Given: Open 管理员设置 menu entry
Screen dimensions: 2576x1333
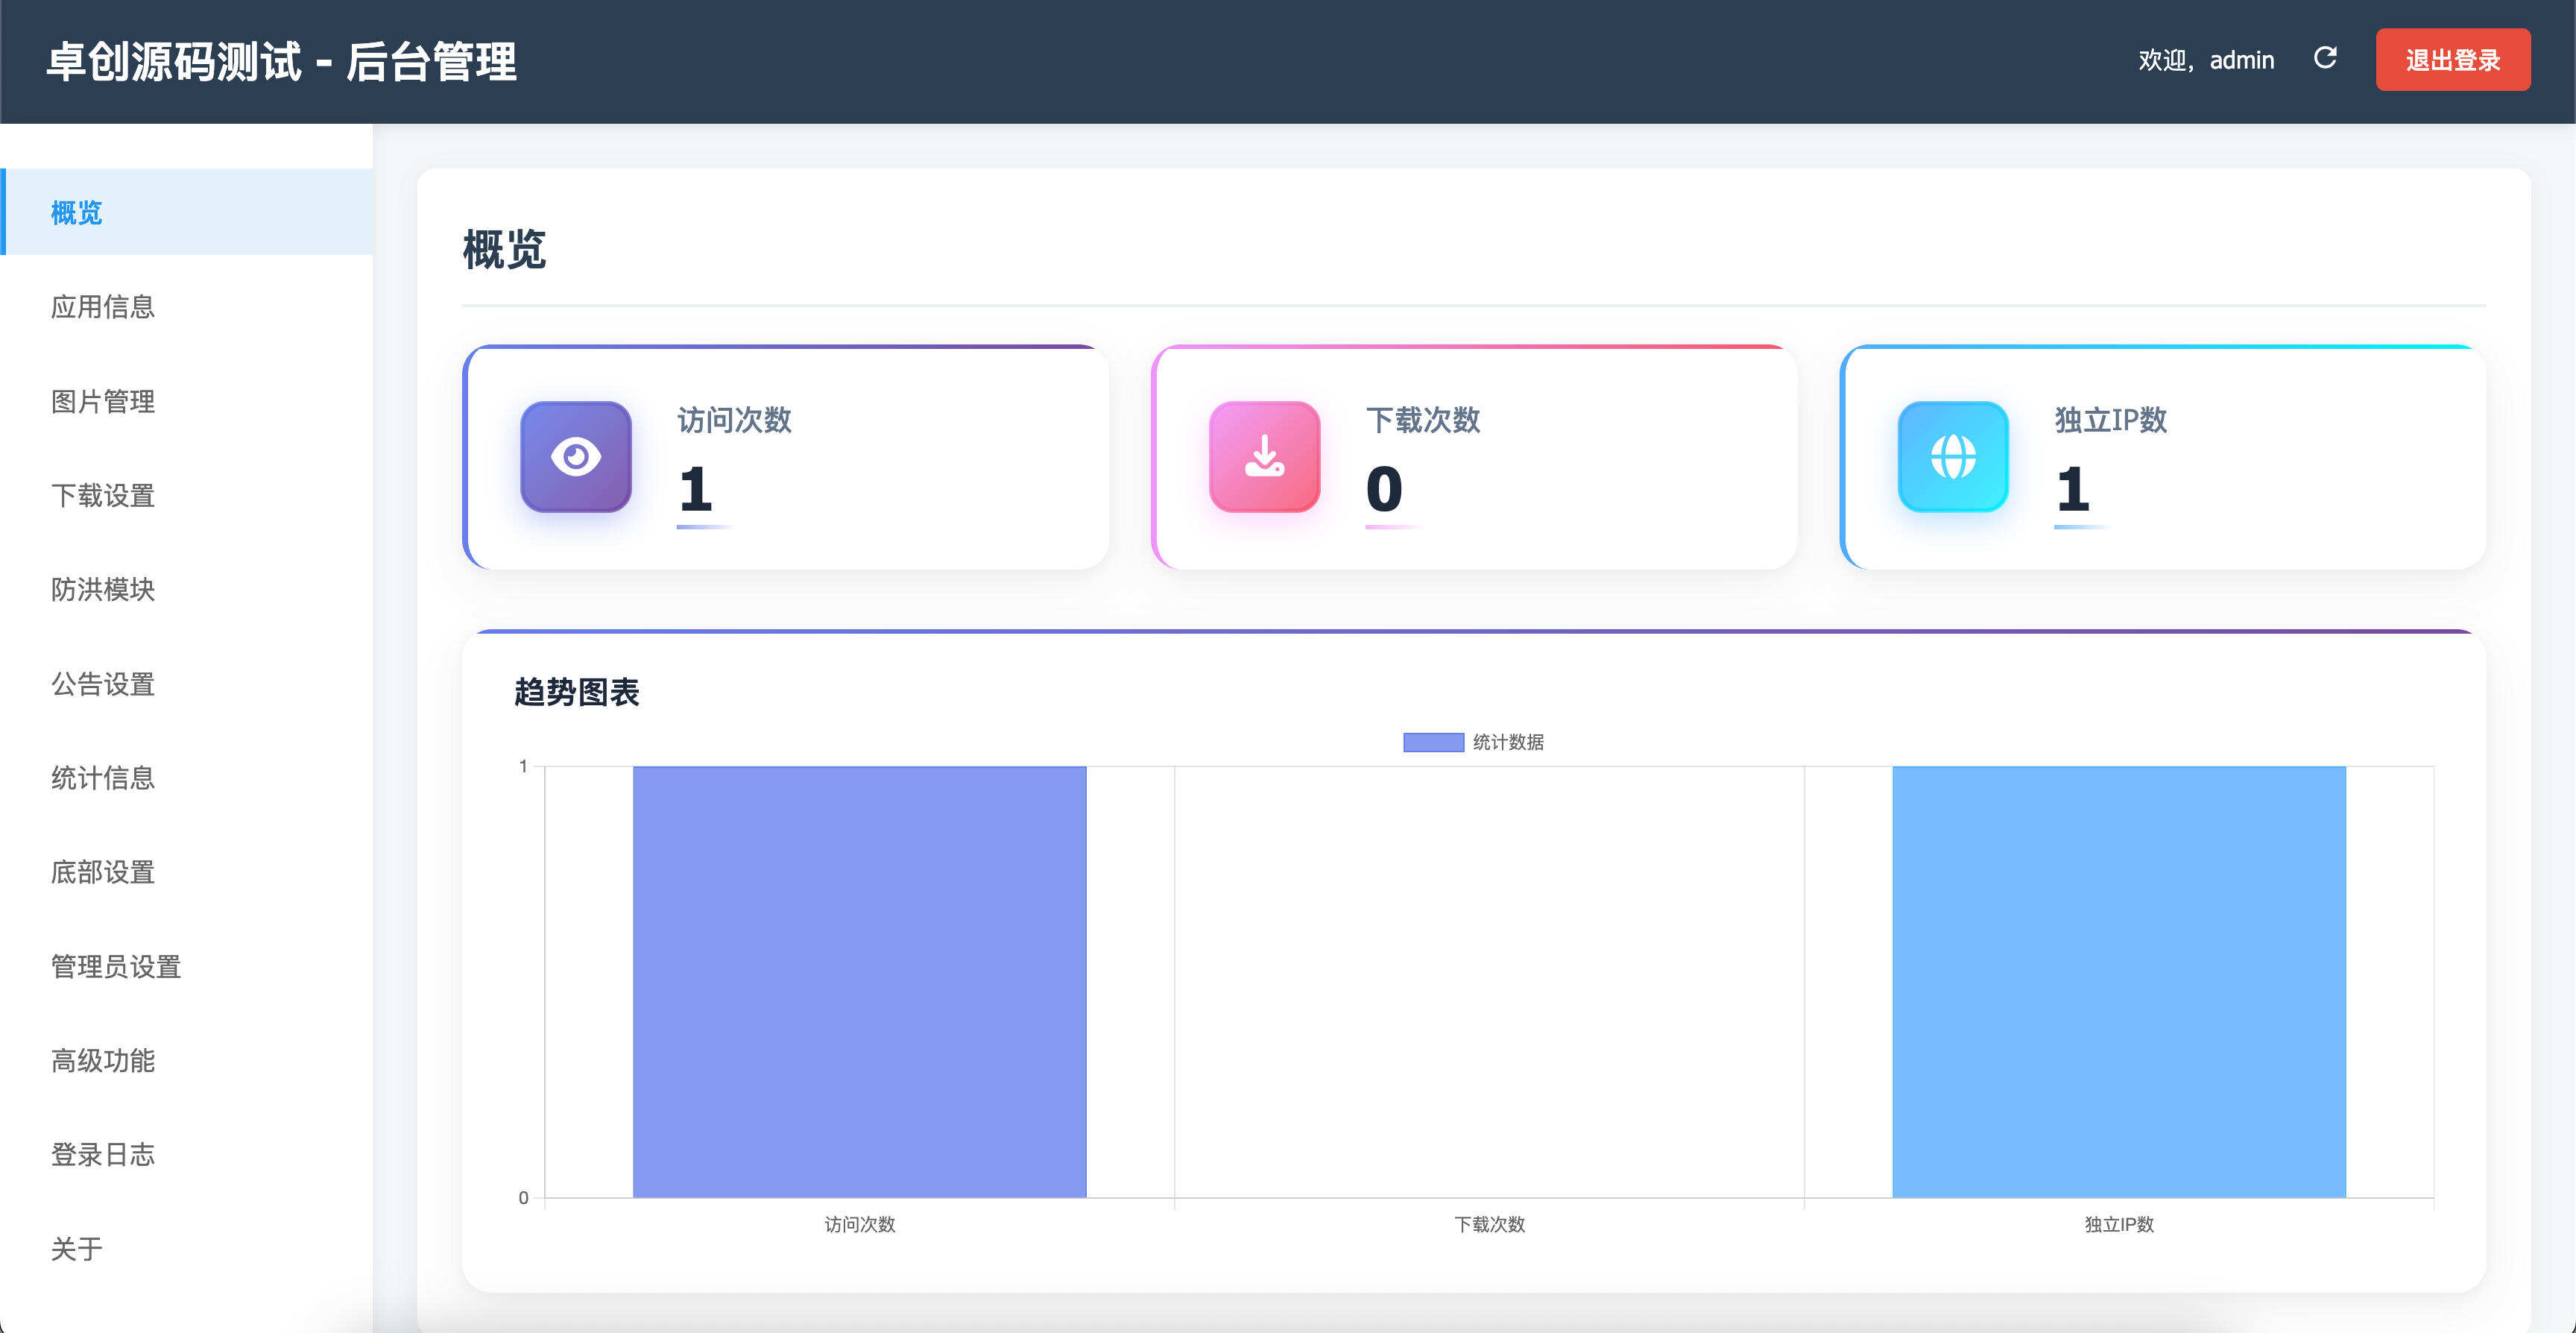Looking at the screenshot, I should [x=116, y=966].
